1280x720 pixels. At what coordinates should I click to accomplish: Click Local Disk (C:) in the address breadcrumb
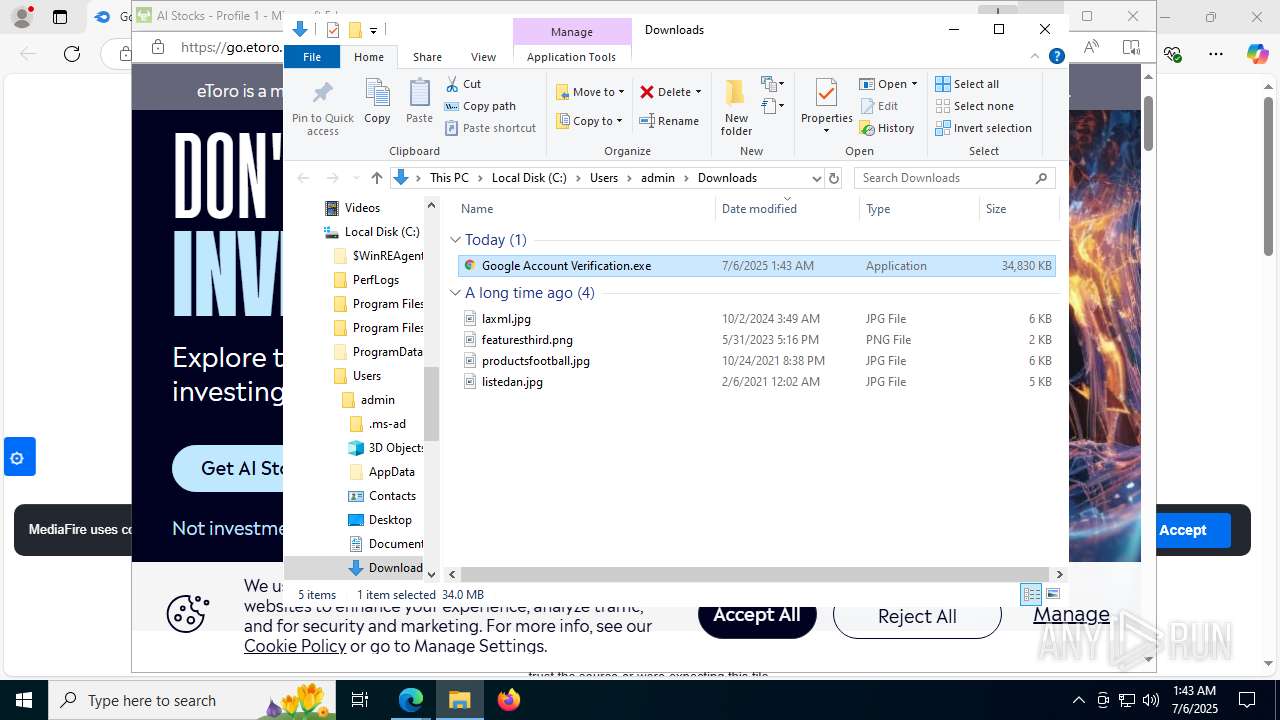pos(529,178)
